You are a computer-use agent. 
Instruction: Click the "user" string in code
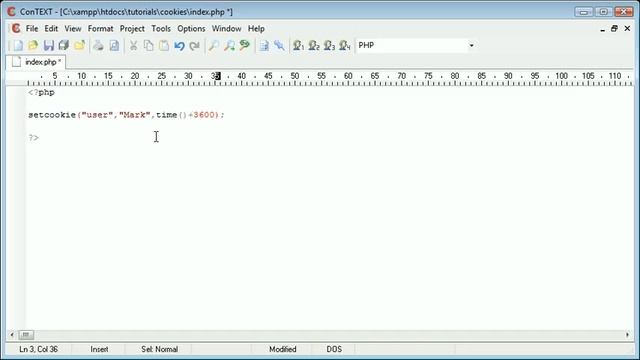point(97,115)
